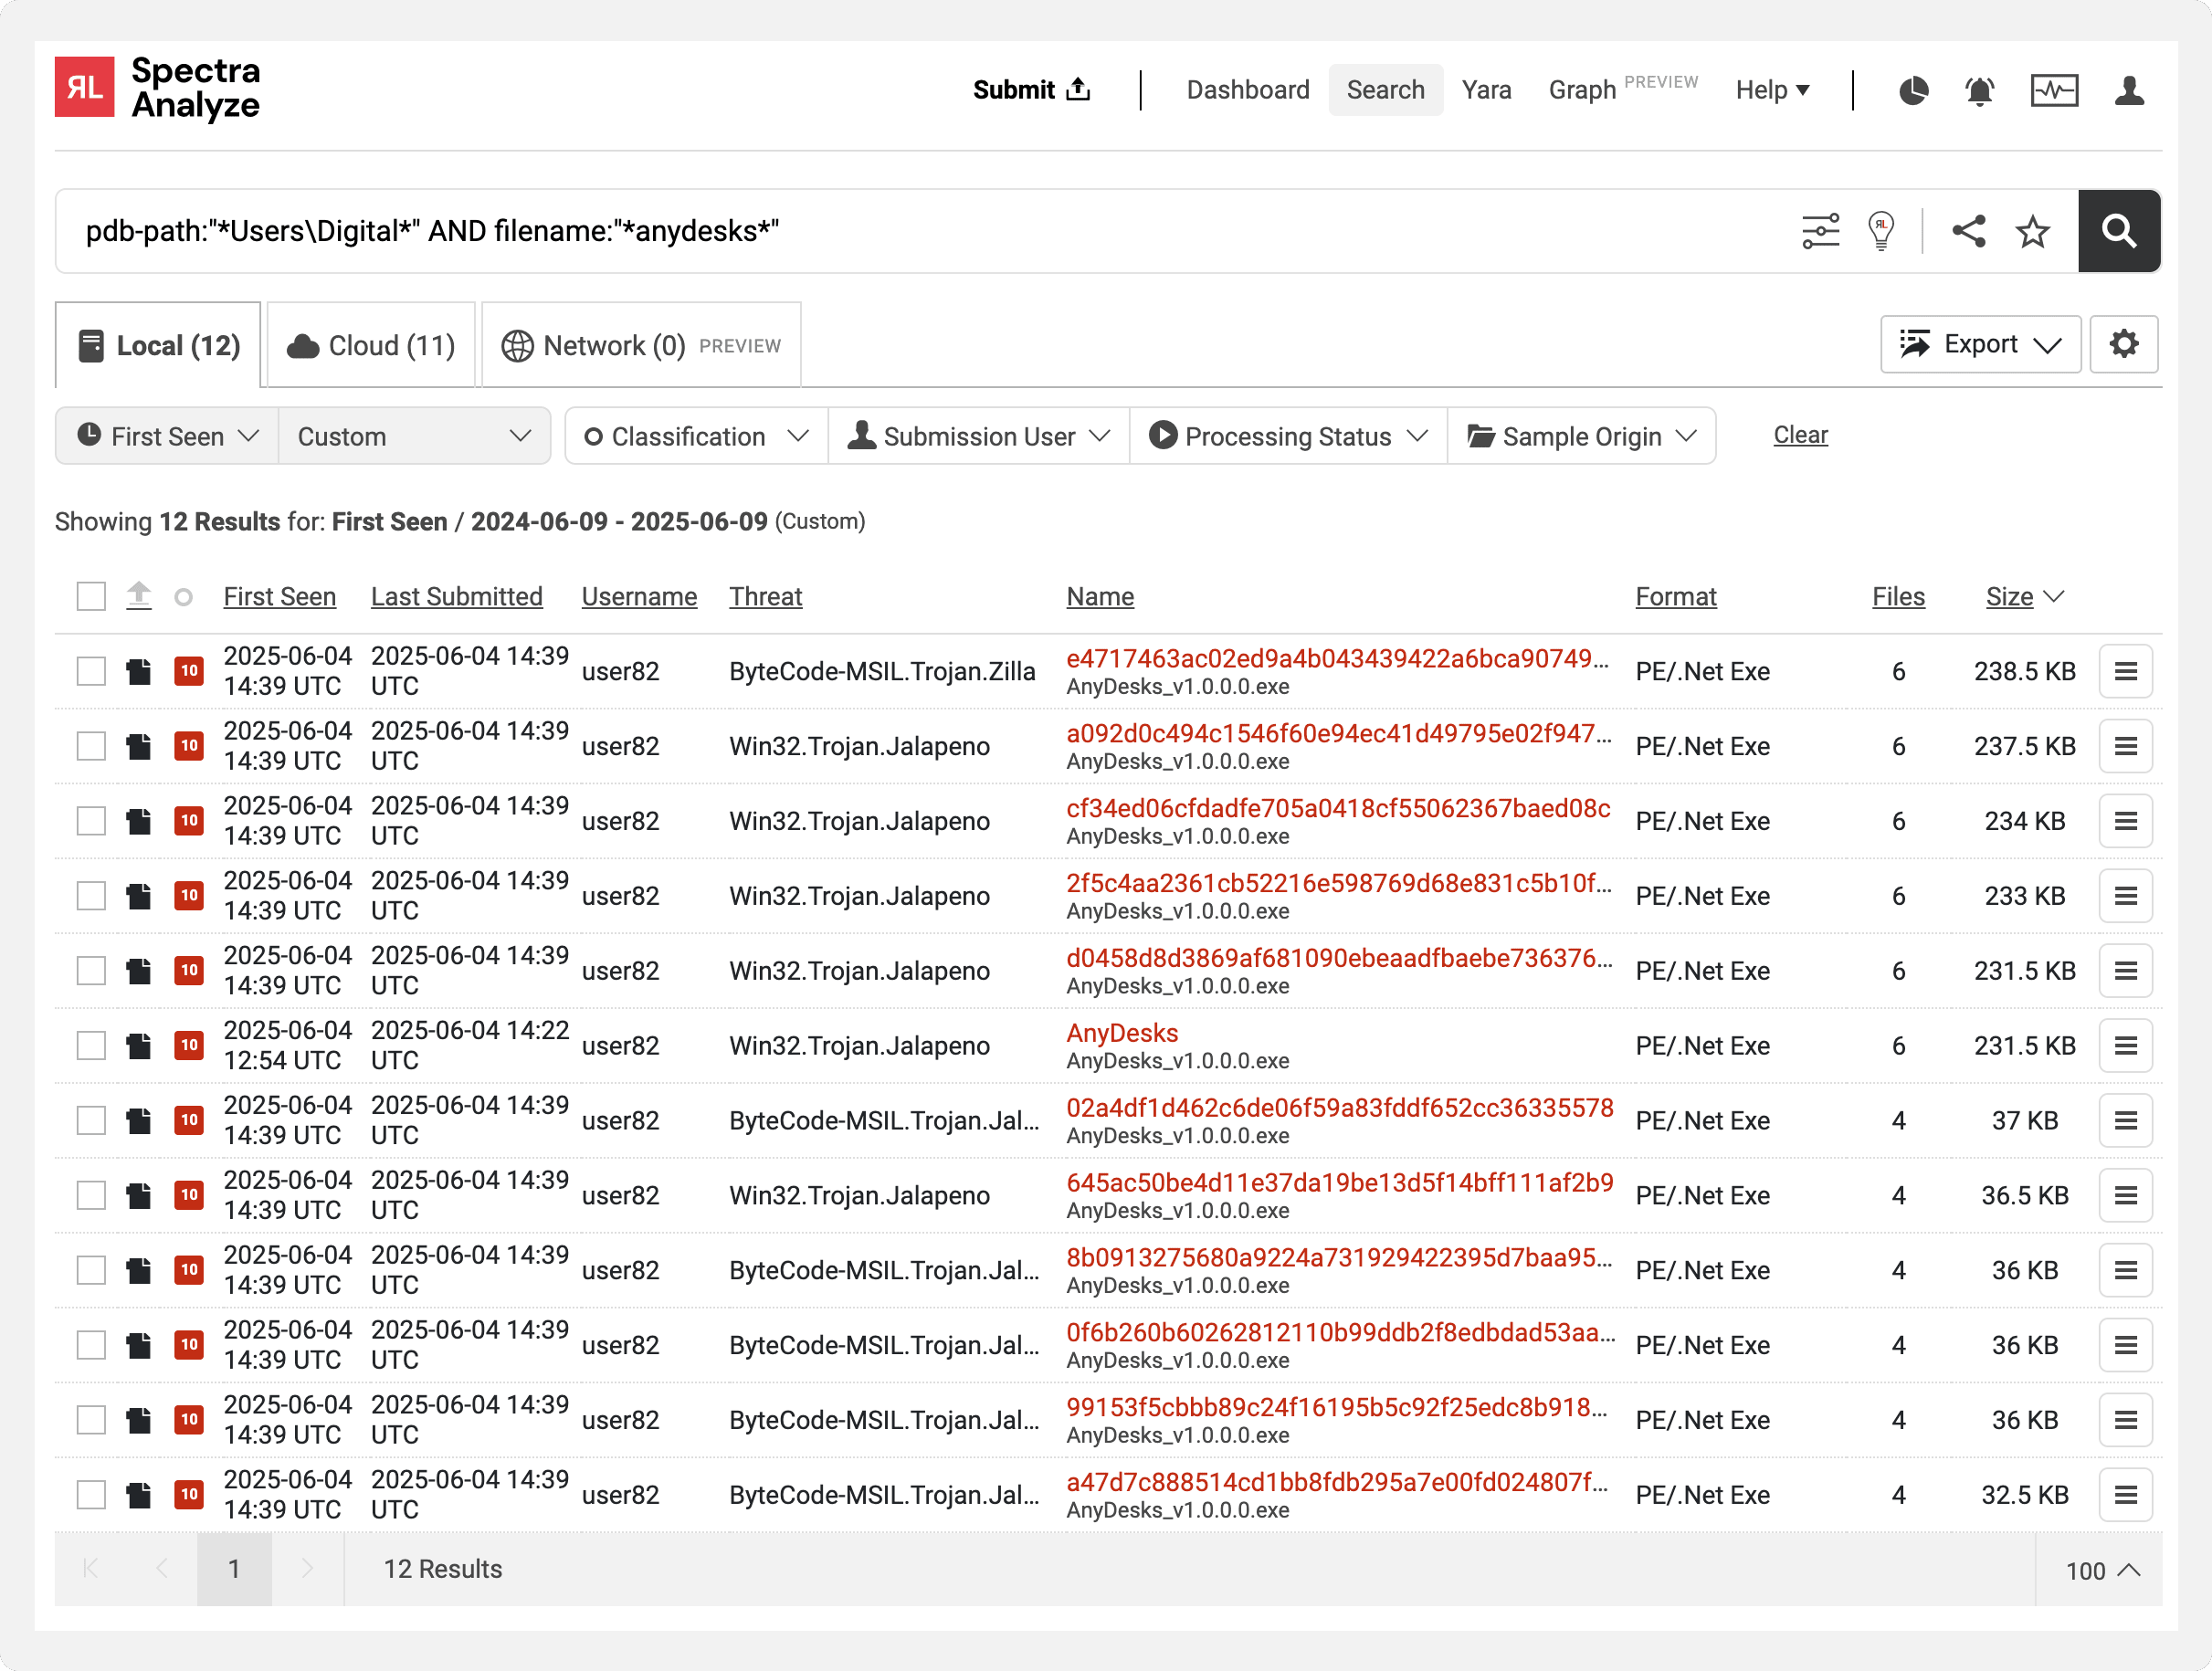The image size is (2212, 1671).
Task: Check the checkbox on the first result row
Action: [x=91, y=671]
